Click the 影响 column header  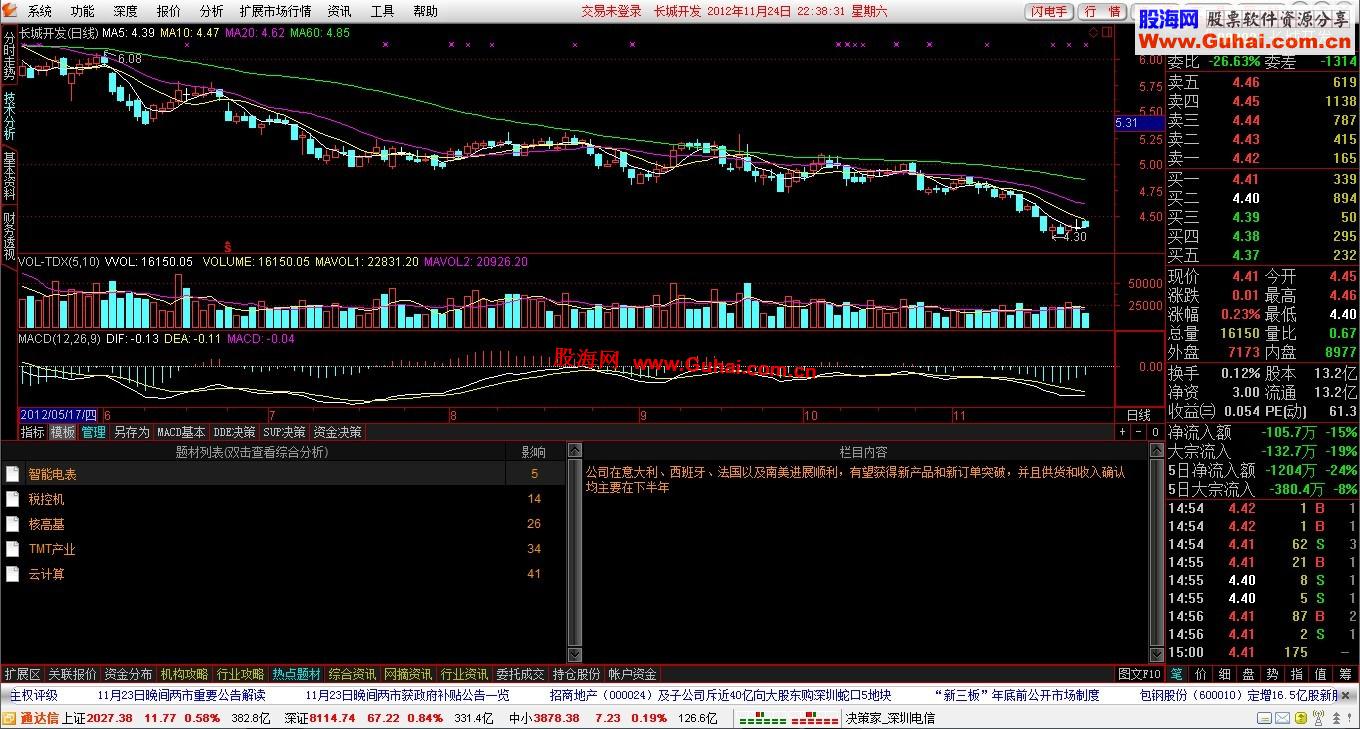[x=534, y=452]
